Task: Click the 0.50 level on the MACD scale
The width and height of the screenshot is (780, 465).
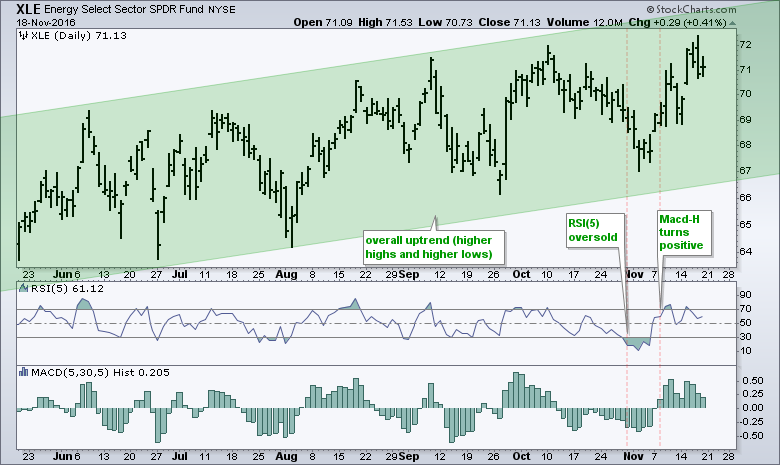Action: point(753,381)
